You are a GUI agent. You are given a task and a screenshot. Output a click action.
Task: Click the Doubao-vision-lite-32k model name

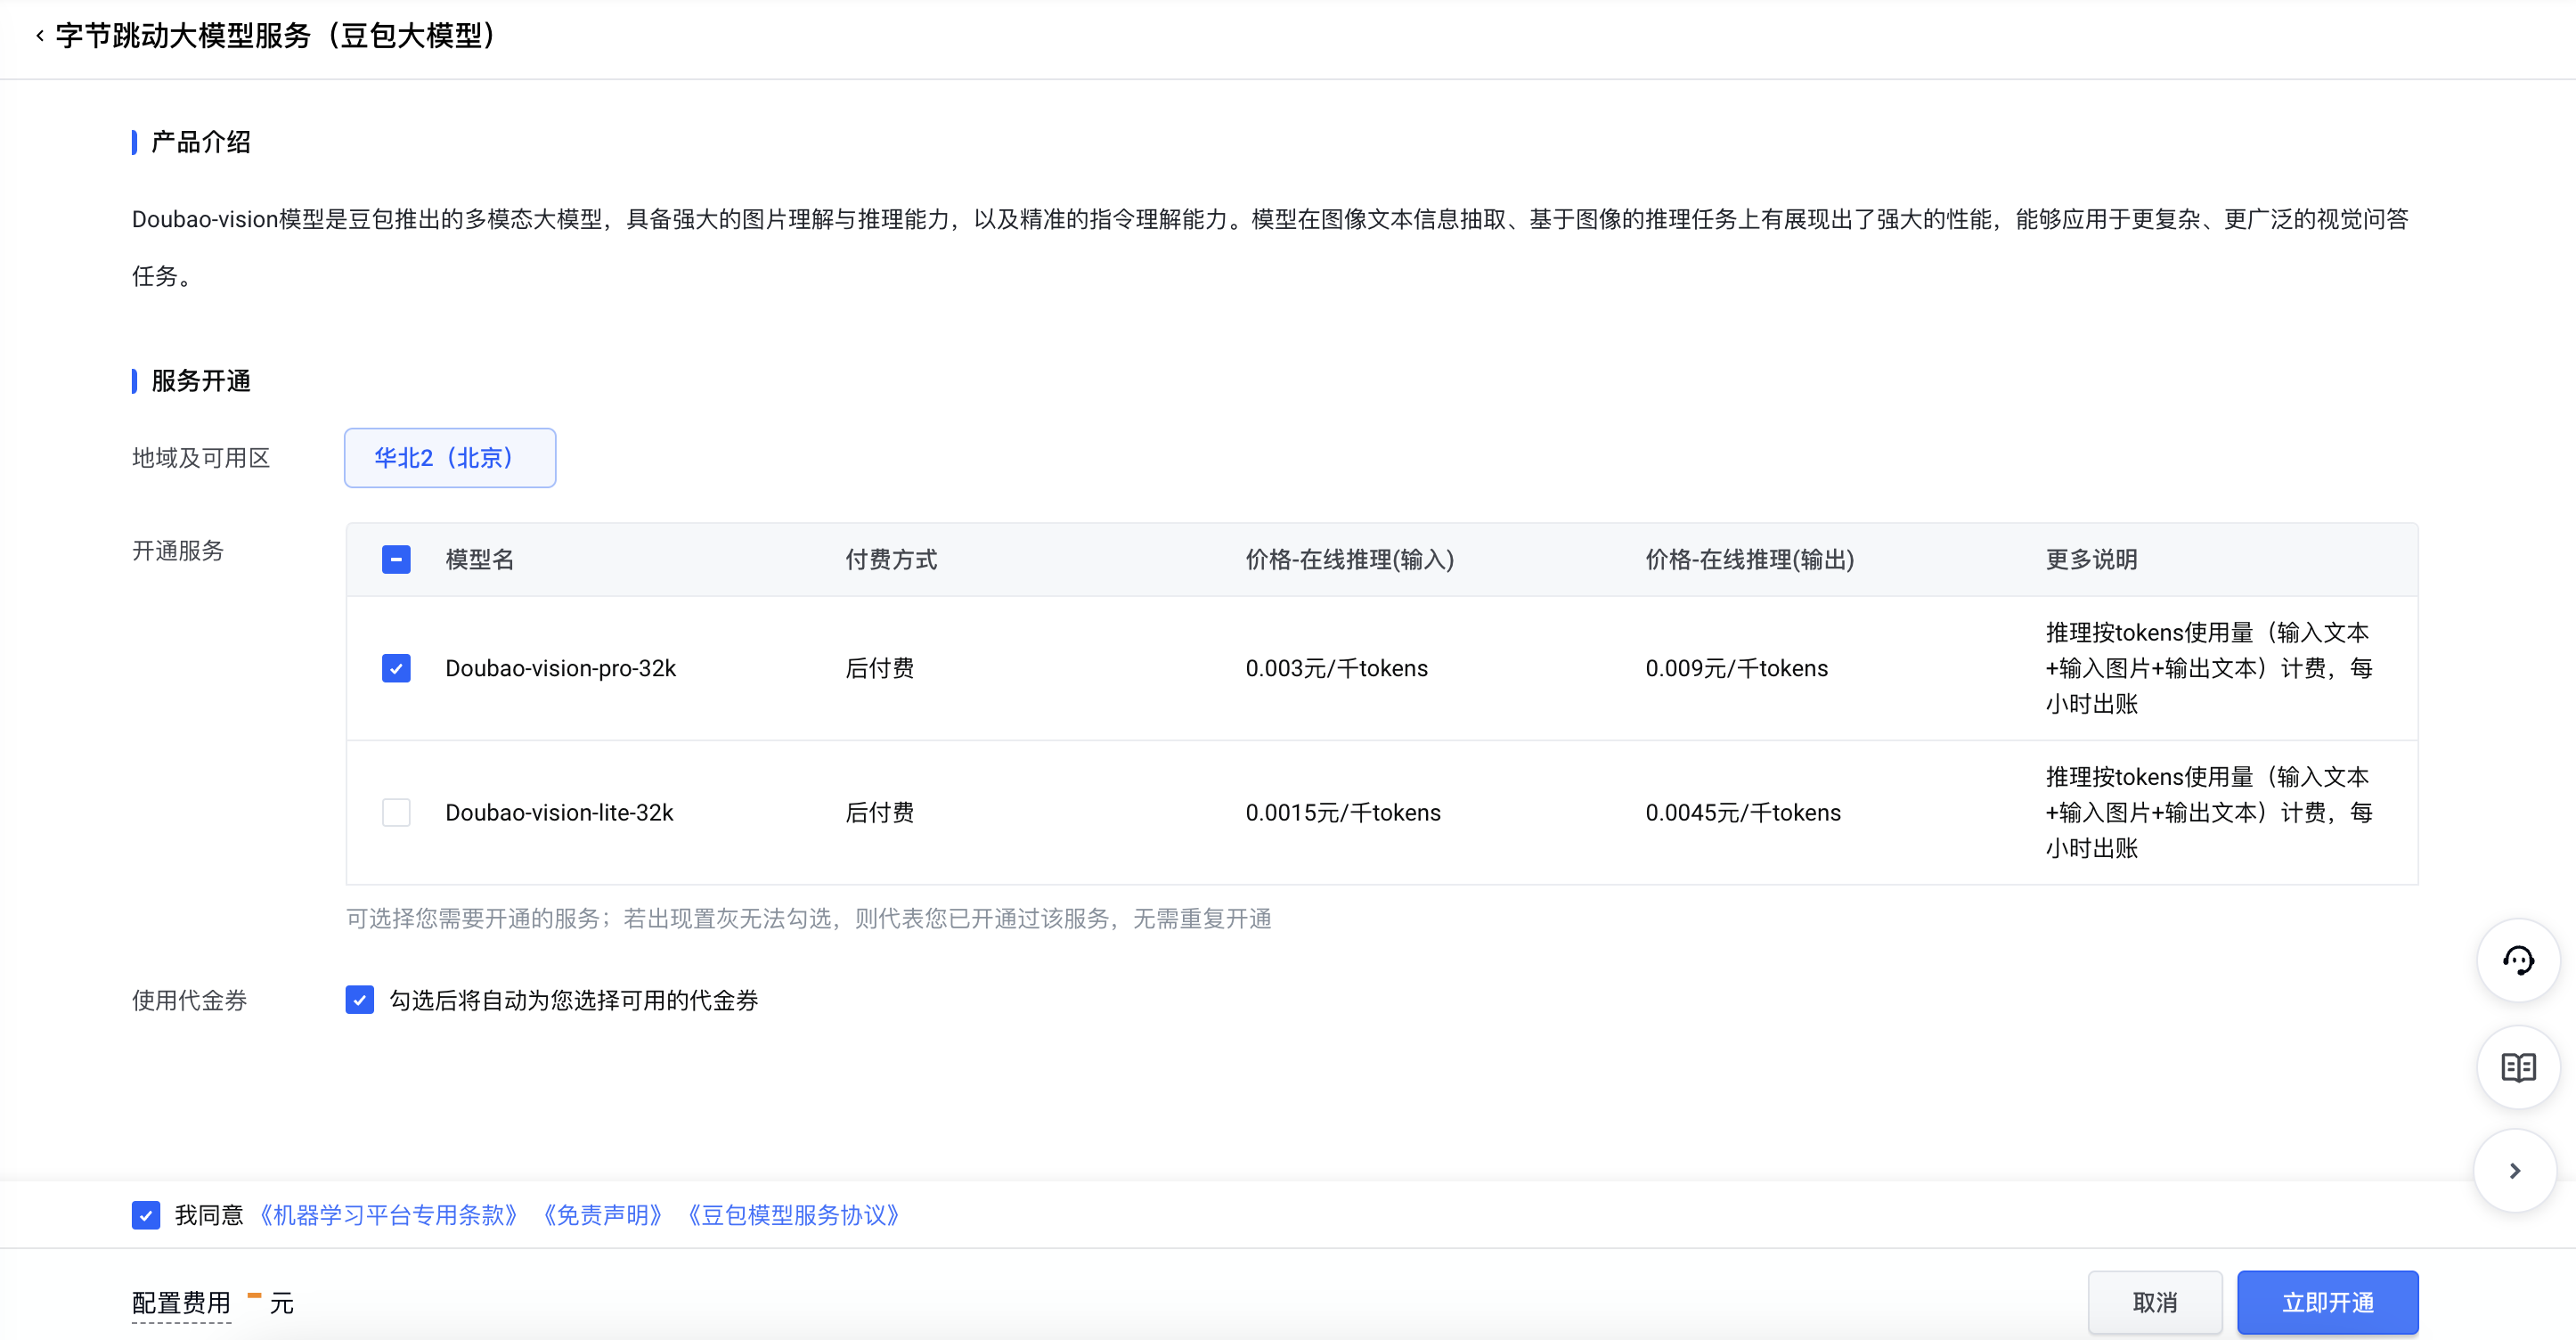click(x=559, y=812)
